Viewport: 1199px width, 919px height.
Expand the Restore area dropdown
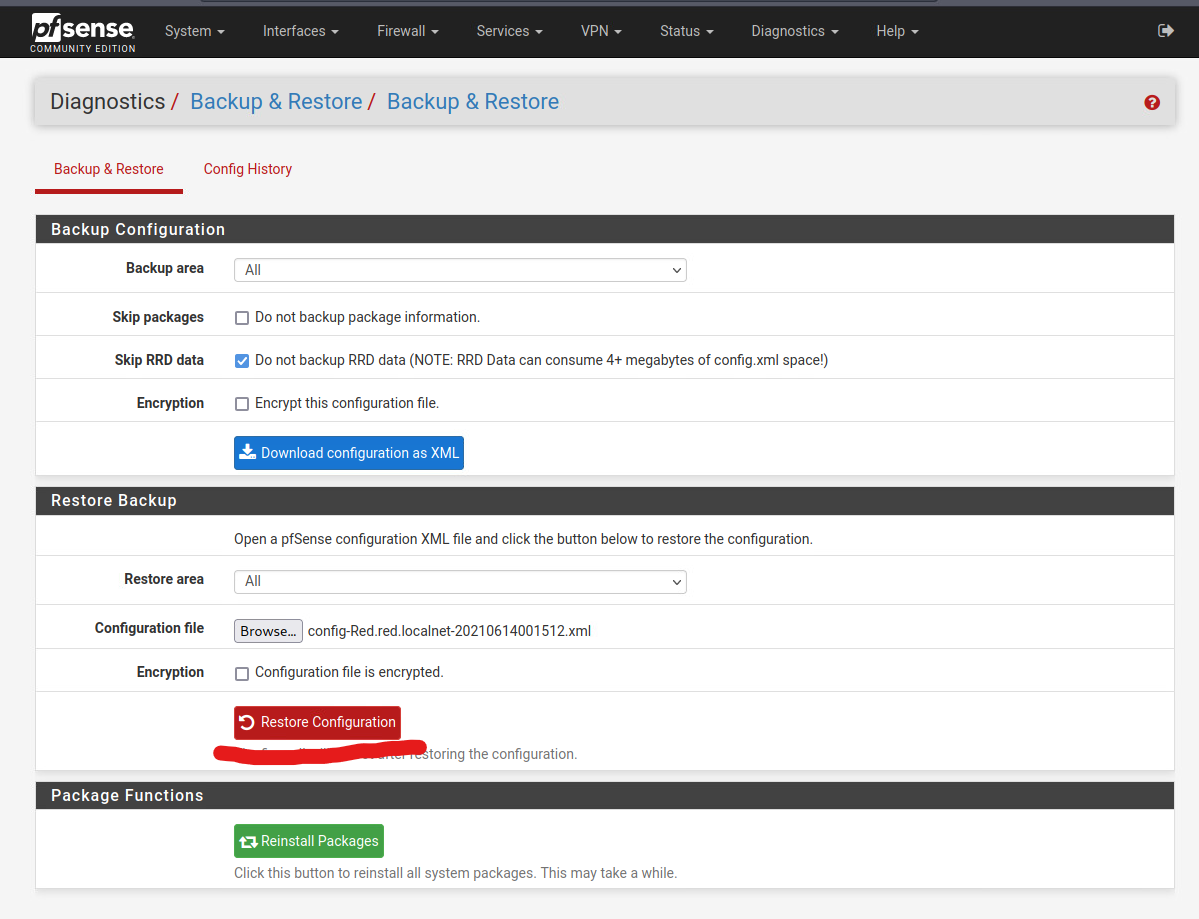tap(460, 582)
